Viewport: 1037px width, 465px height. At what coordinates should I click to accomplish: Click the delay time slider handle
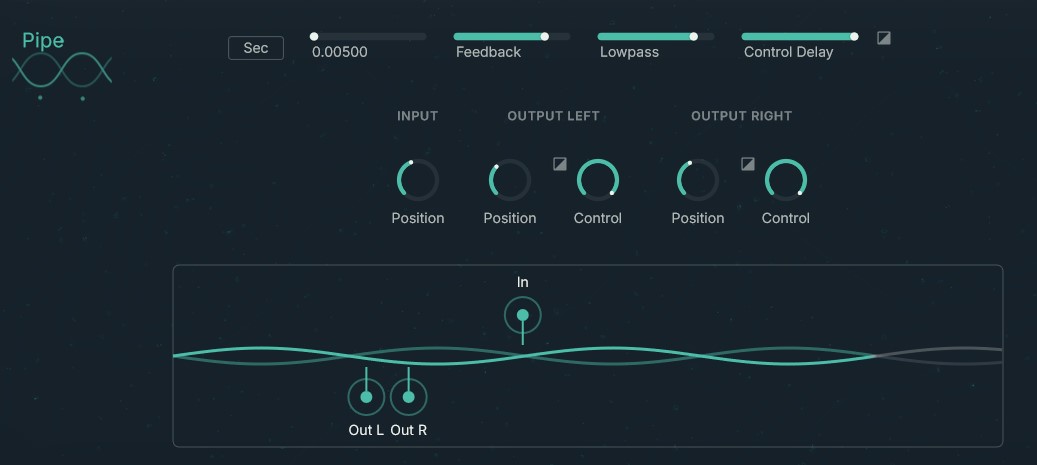coord(314,37)
